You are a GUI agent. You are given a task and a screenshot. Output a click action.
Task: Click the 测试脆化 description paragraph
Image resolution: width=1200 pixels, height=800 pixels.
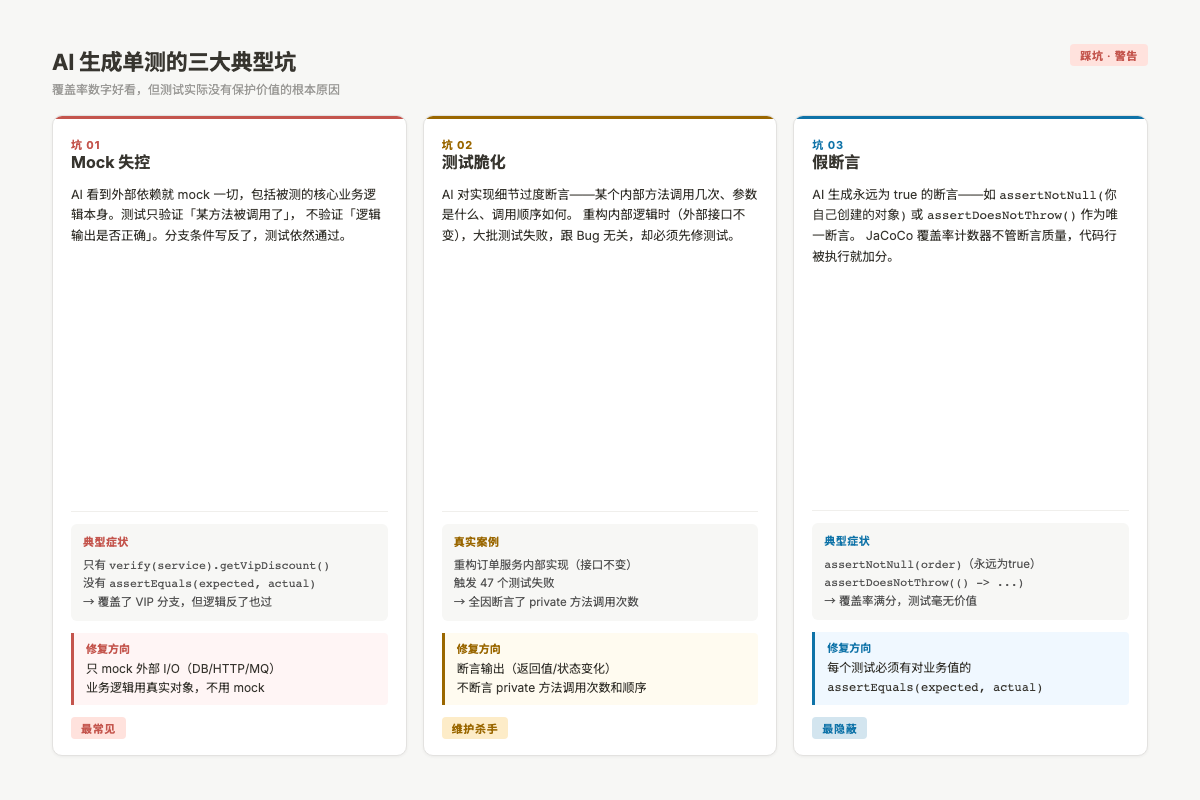(600, 215)
